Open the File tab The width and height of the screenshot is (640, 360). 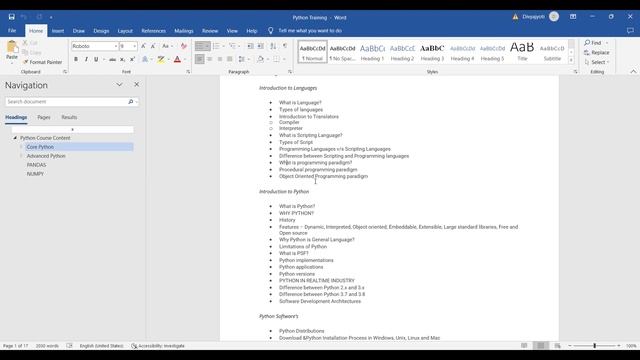(x=12, y=31)
